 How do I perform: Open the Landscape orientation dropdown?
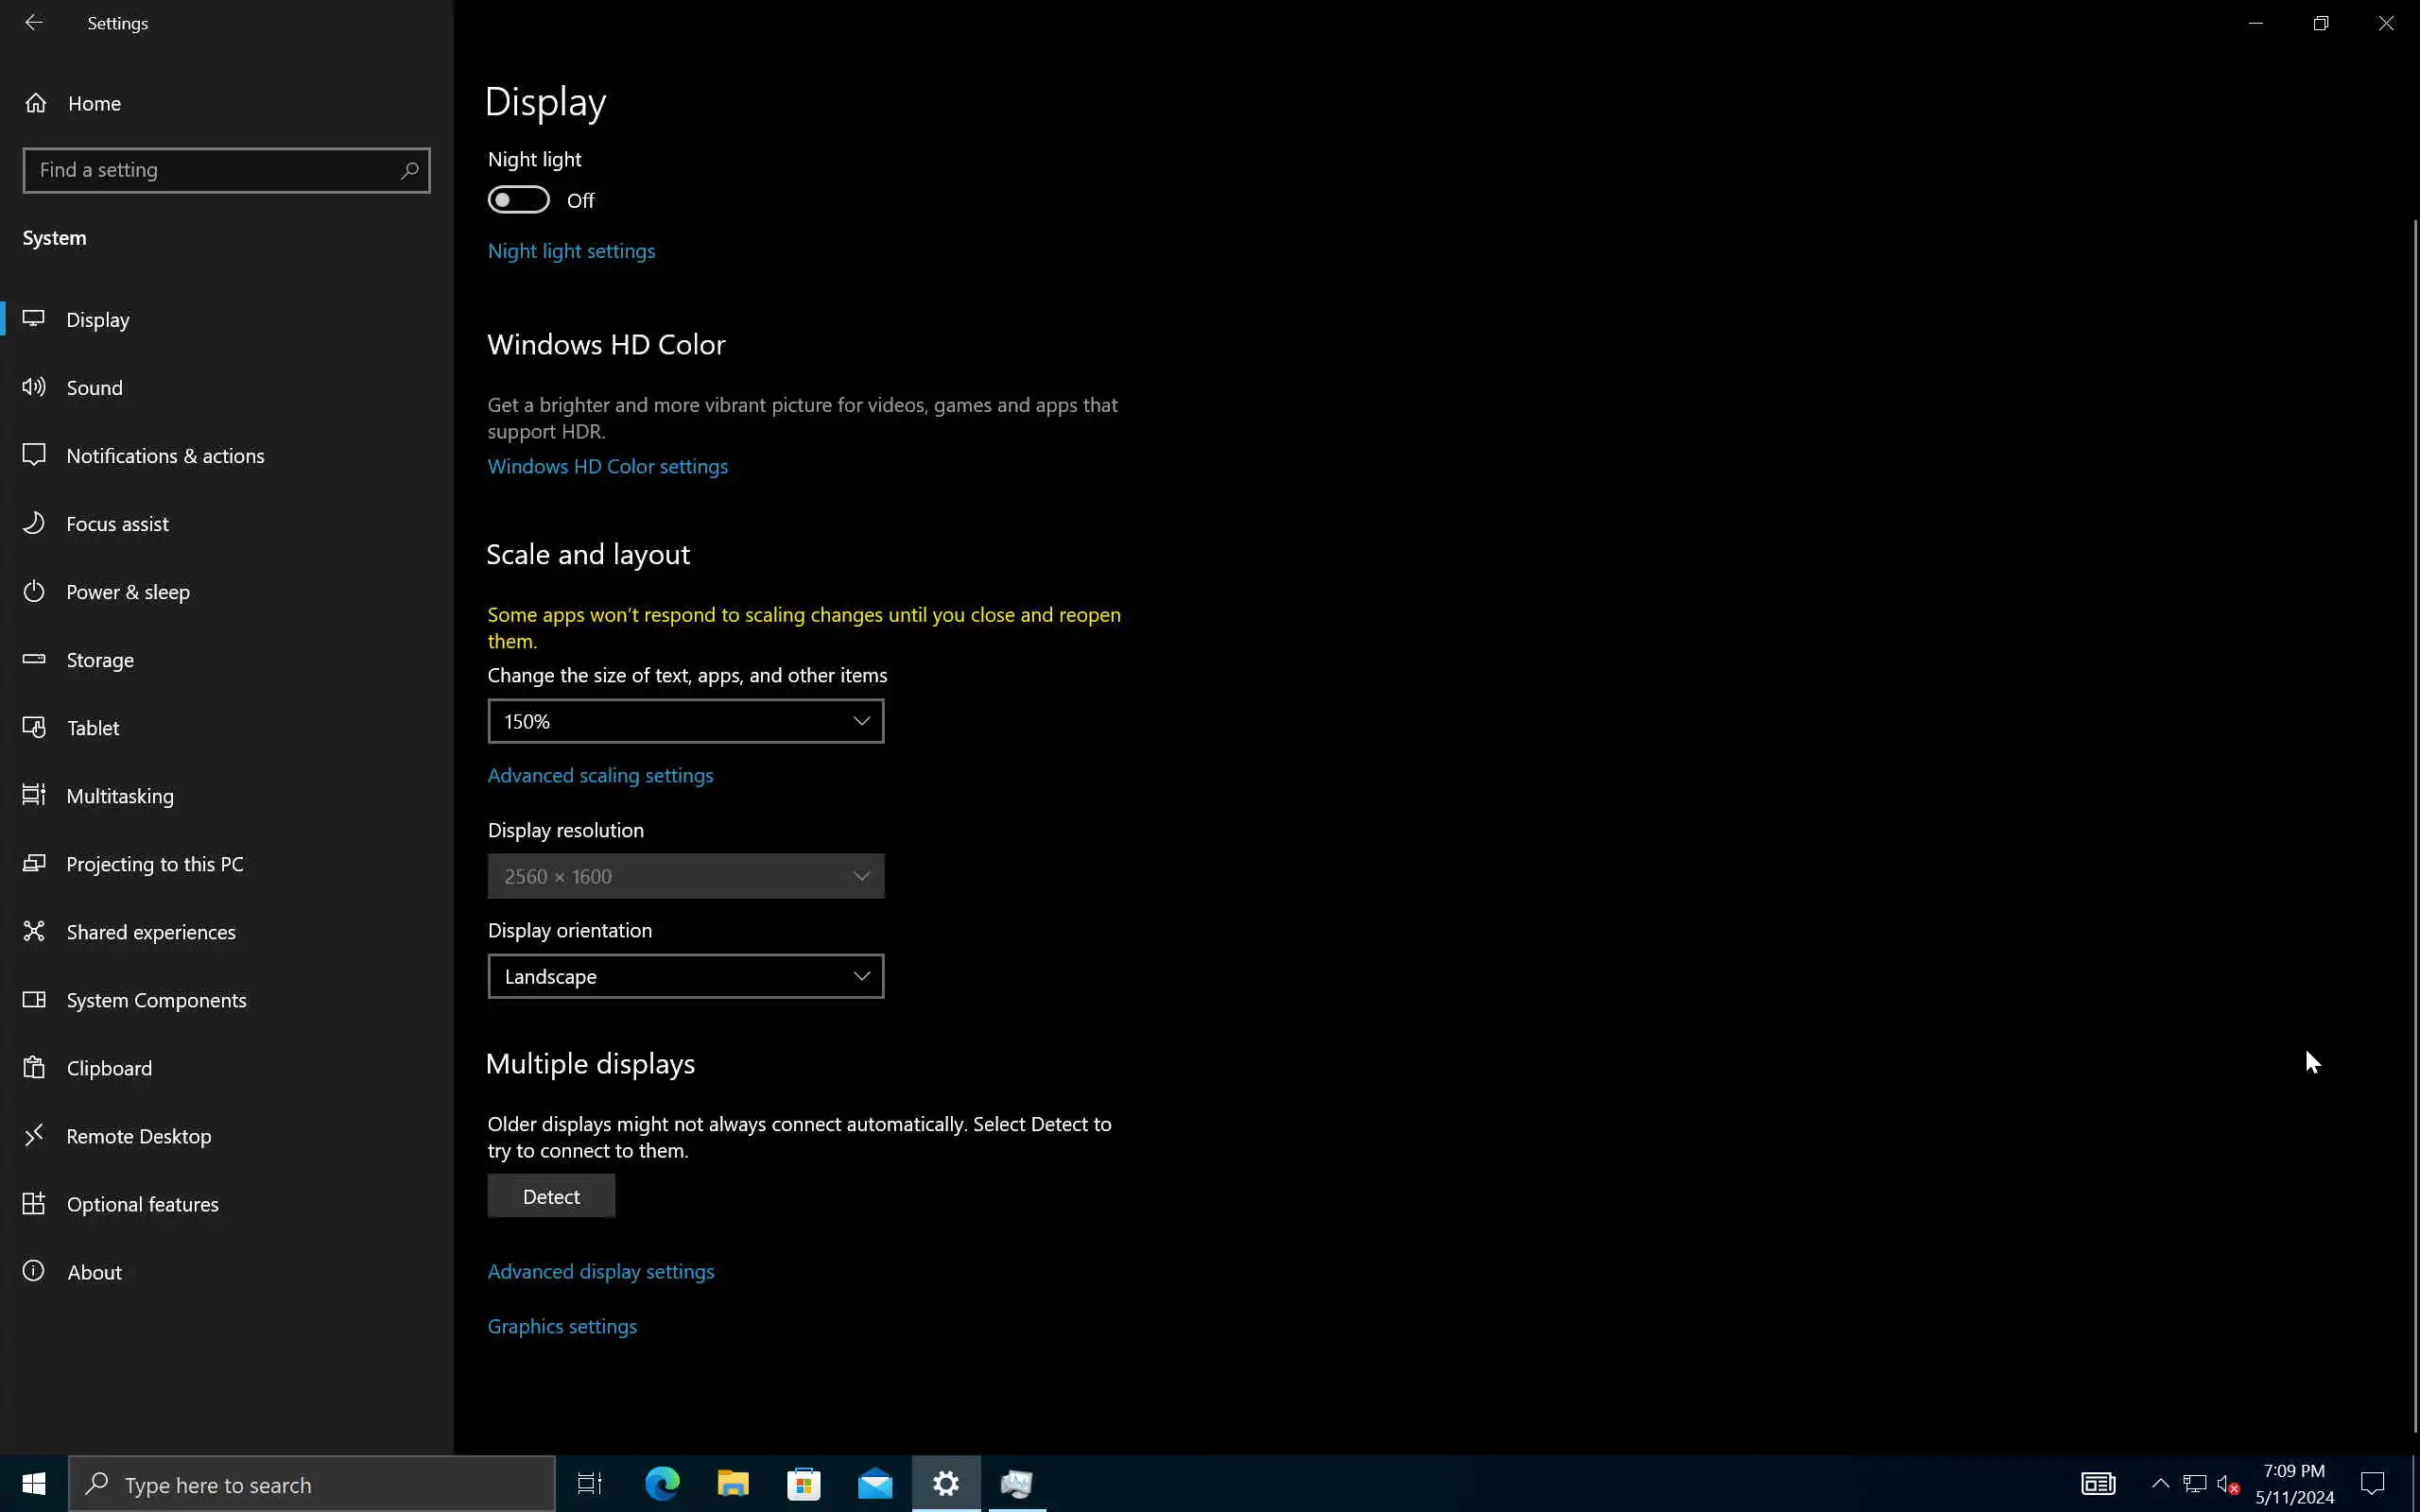[x=685, y=976]
